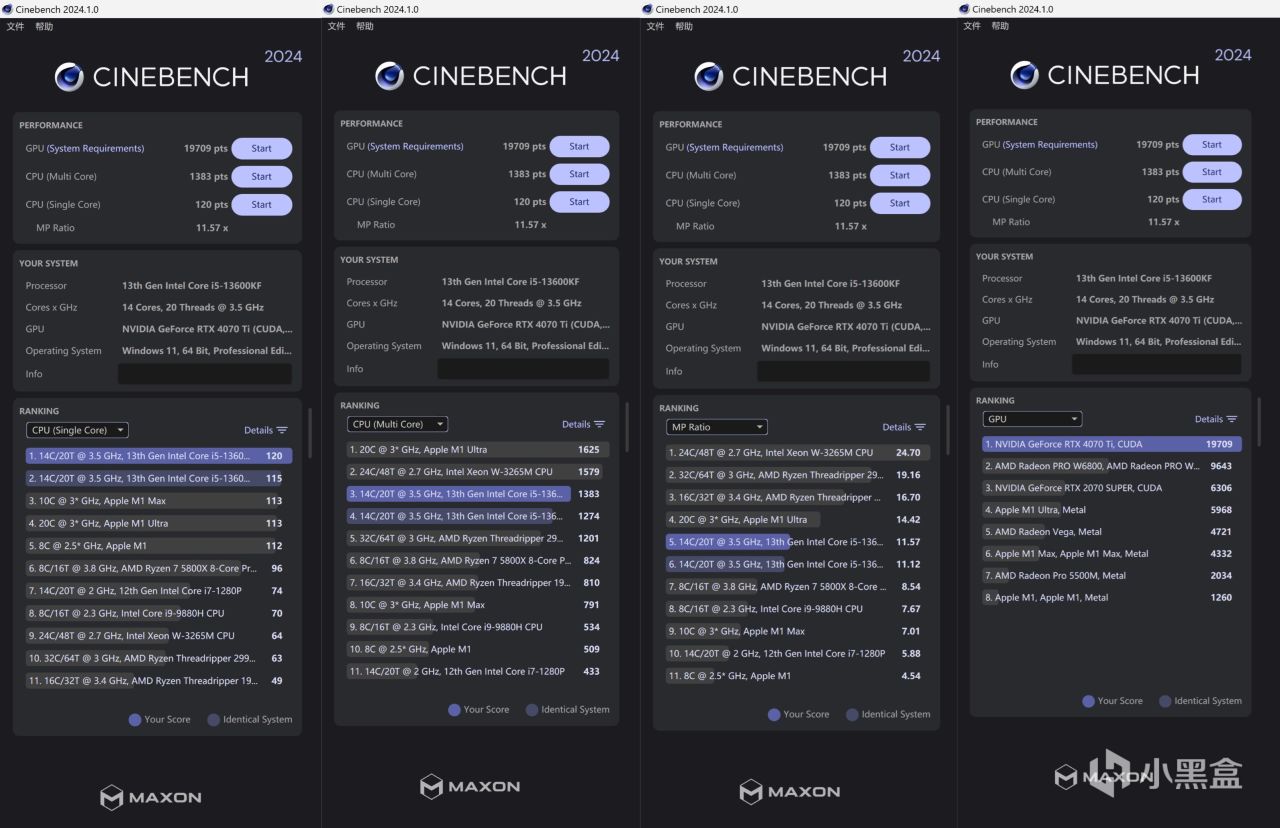
Task: Start CPU (Multi Core) test in MP Ratio ranking window
Action: (900, 175)
